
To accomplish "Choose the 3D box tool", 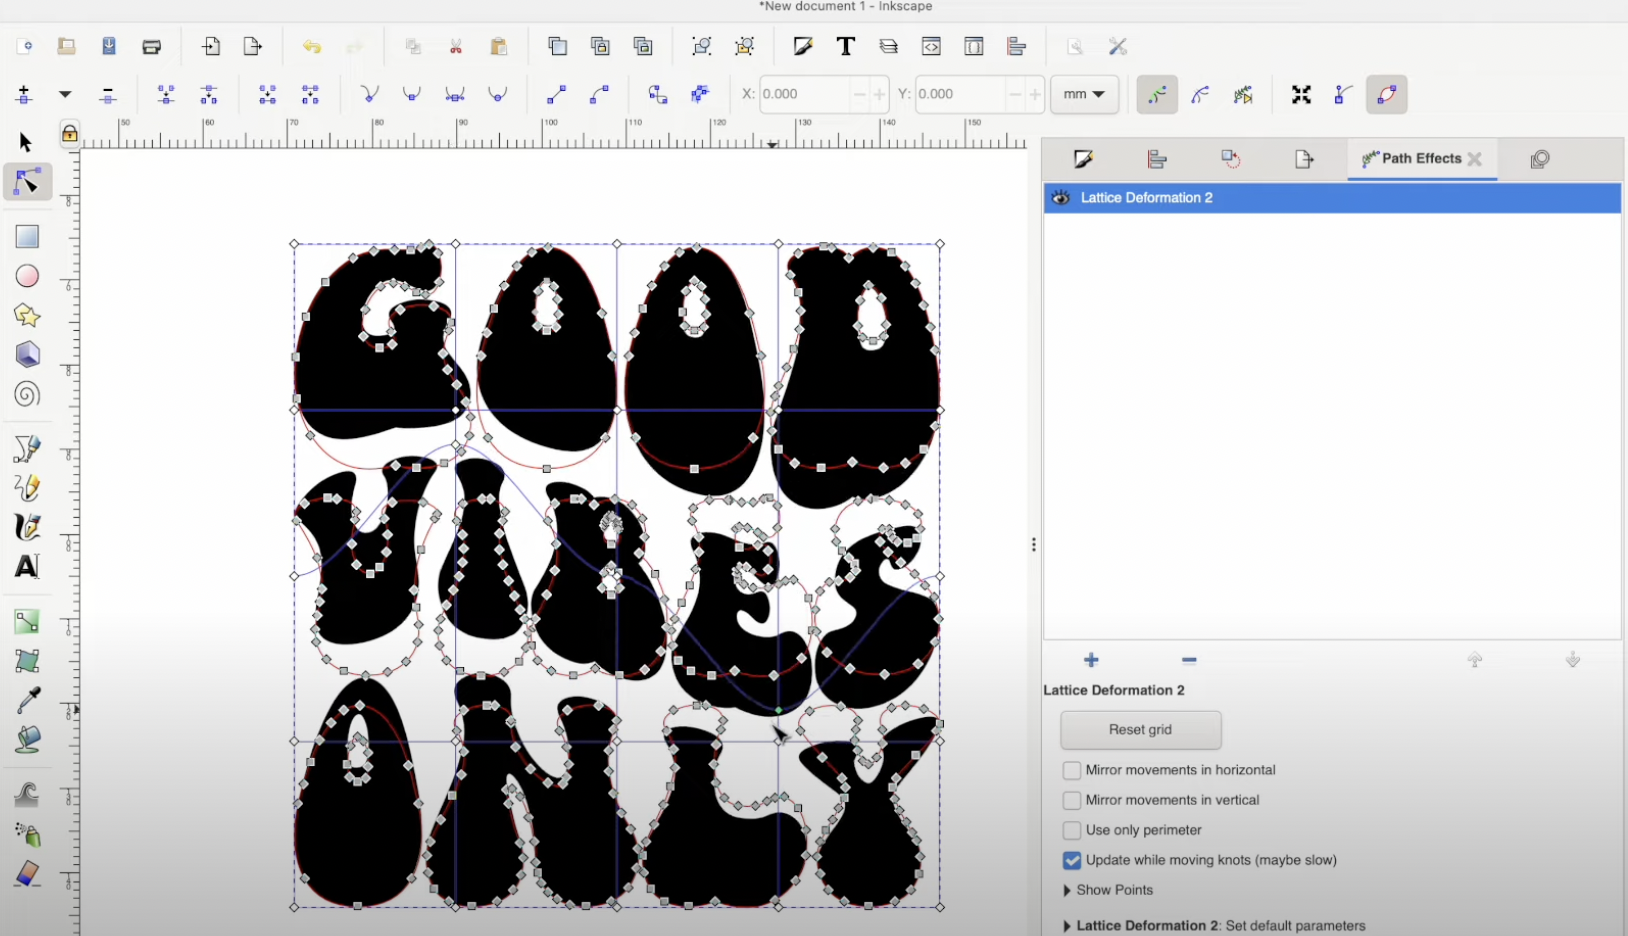I will (27, 354).
